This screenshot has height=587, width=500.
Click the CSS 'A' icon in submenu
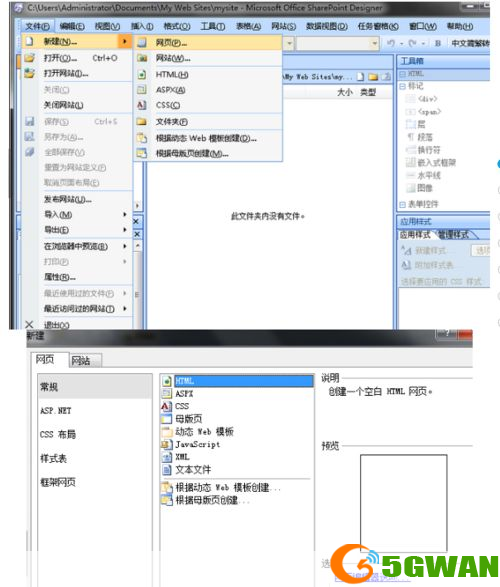(x=141, y=105)
